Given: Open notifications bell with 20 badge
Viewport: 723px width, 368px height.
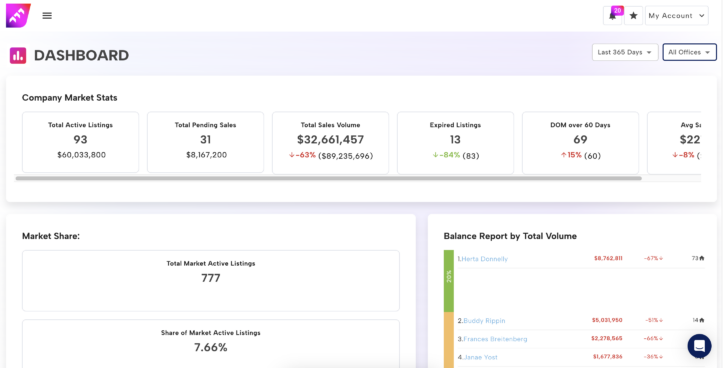Looking at the screenshot, I should point(613,16).
